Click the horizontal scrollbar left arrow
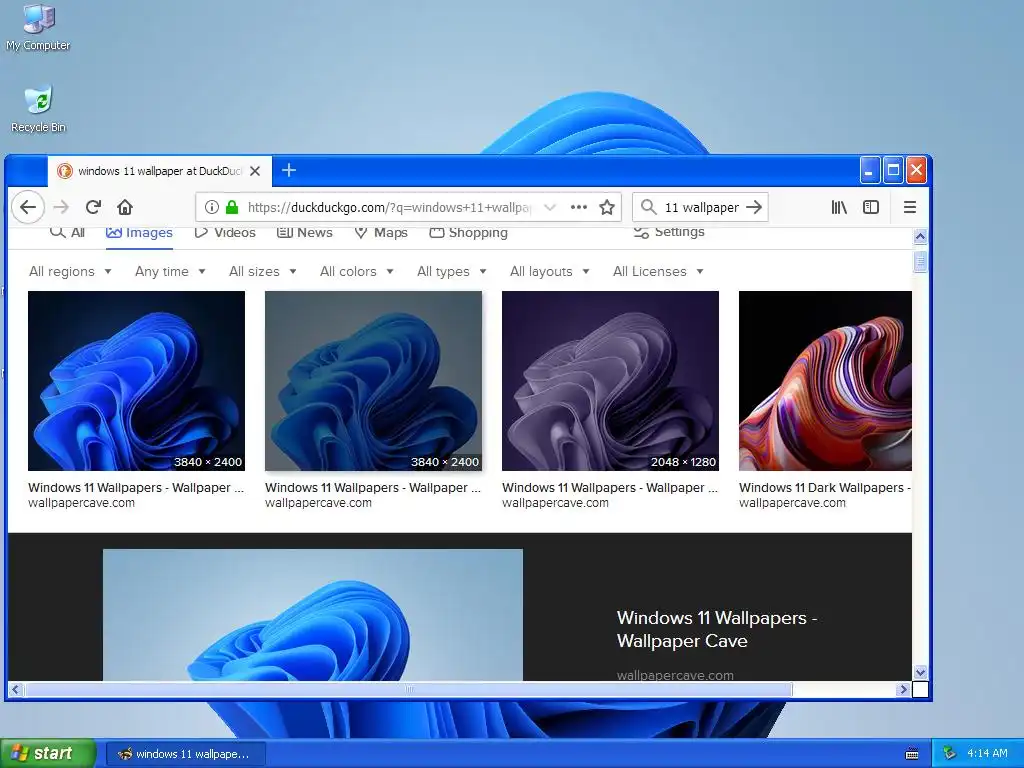This screenshot has width=1024, height=768. [16, 689]
